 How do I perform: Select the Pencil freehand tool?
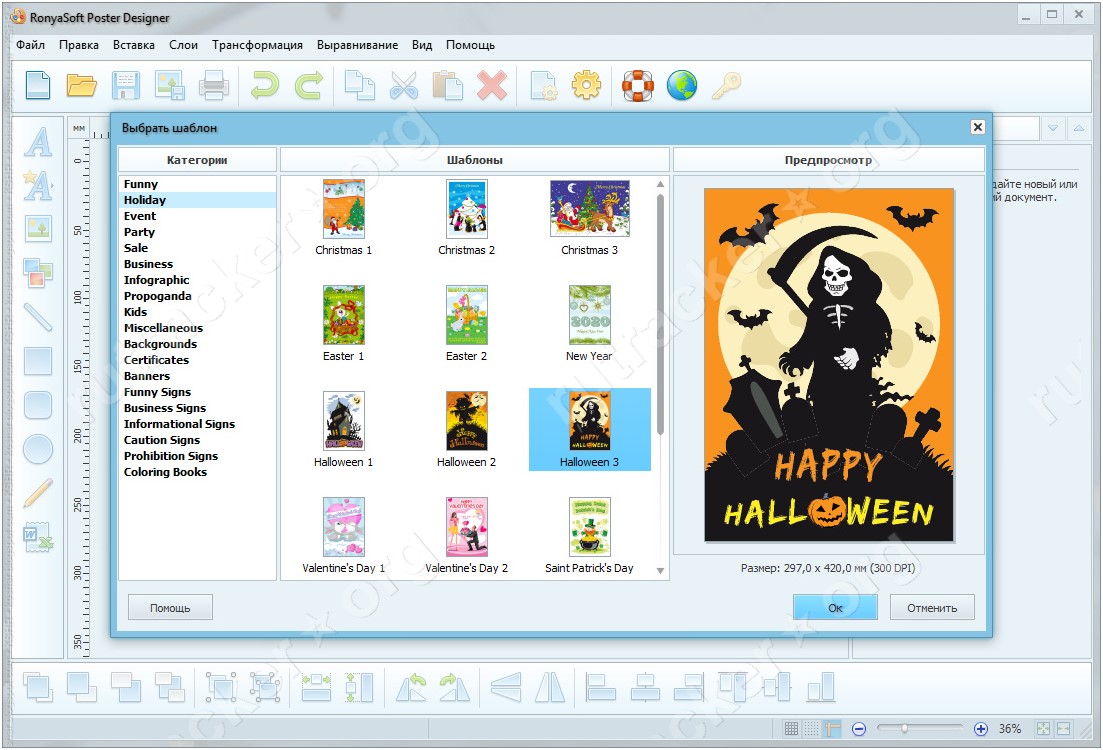pos(38,492)
